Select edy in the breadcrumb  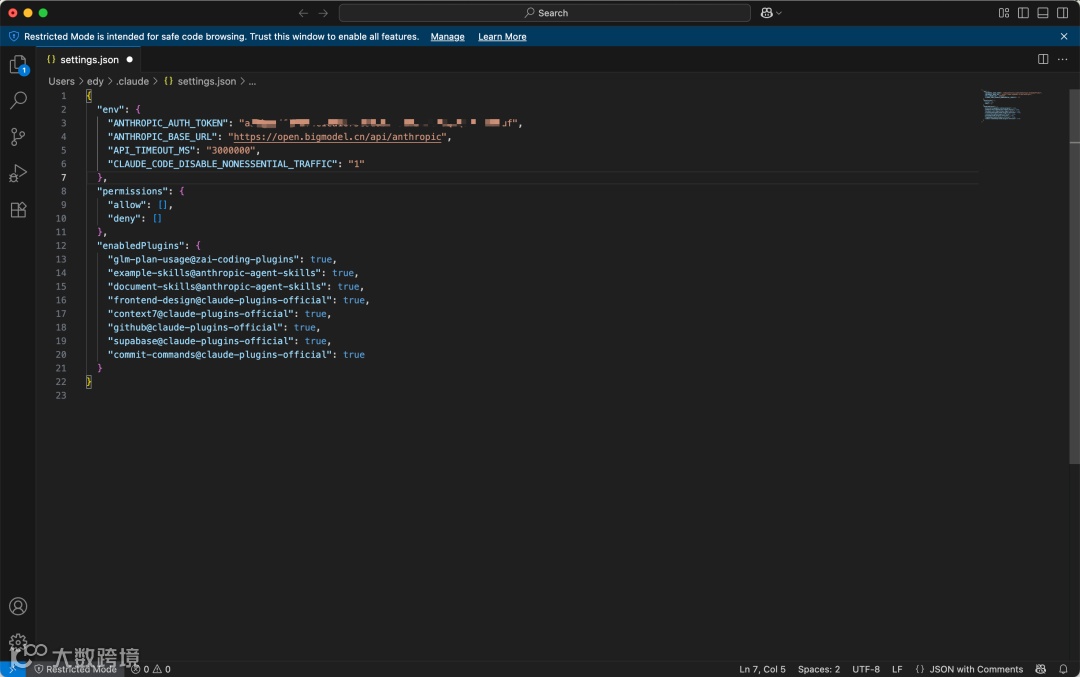tap(95, 81)
